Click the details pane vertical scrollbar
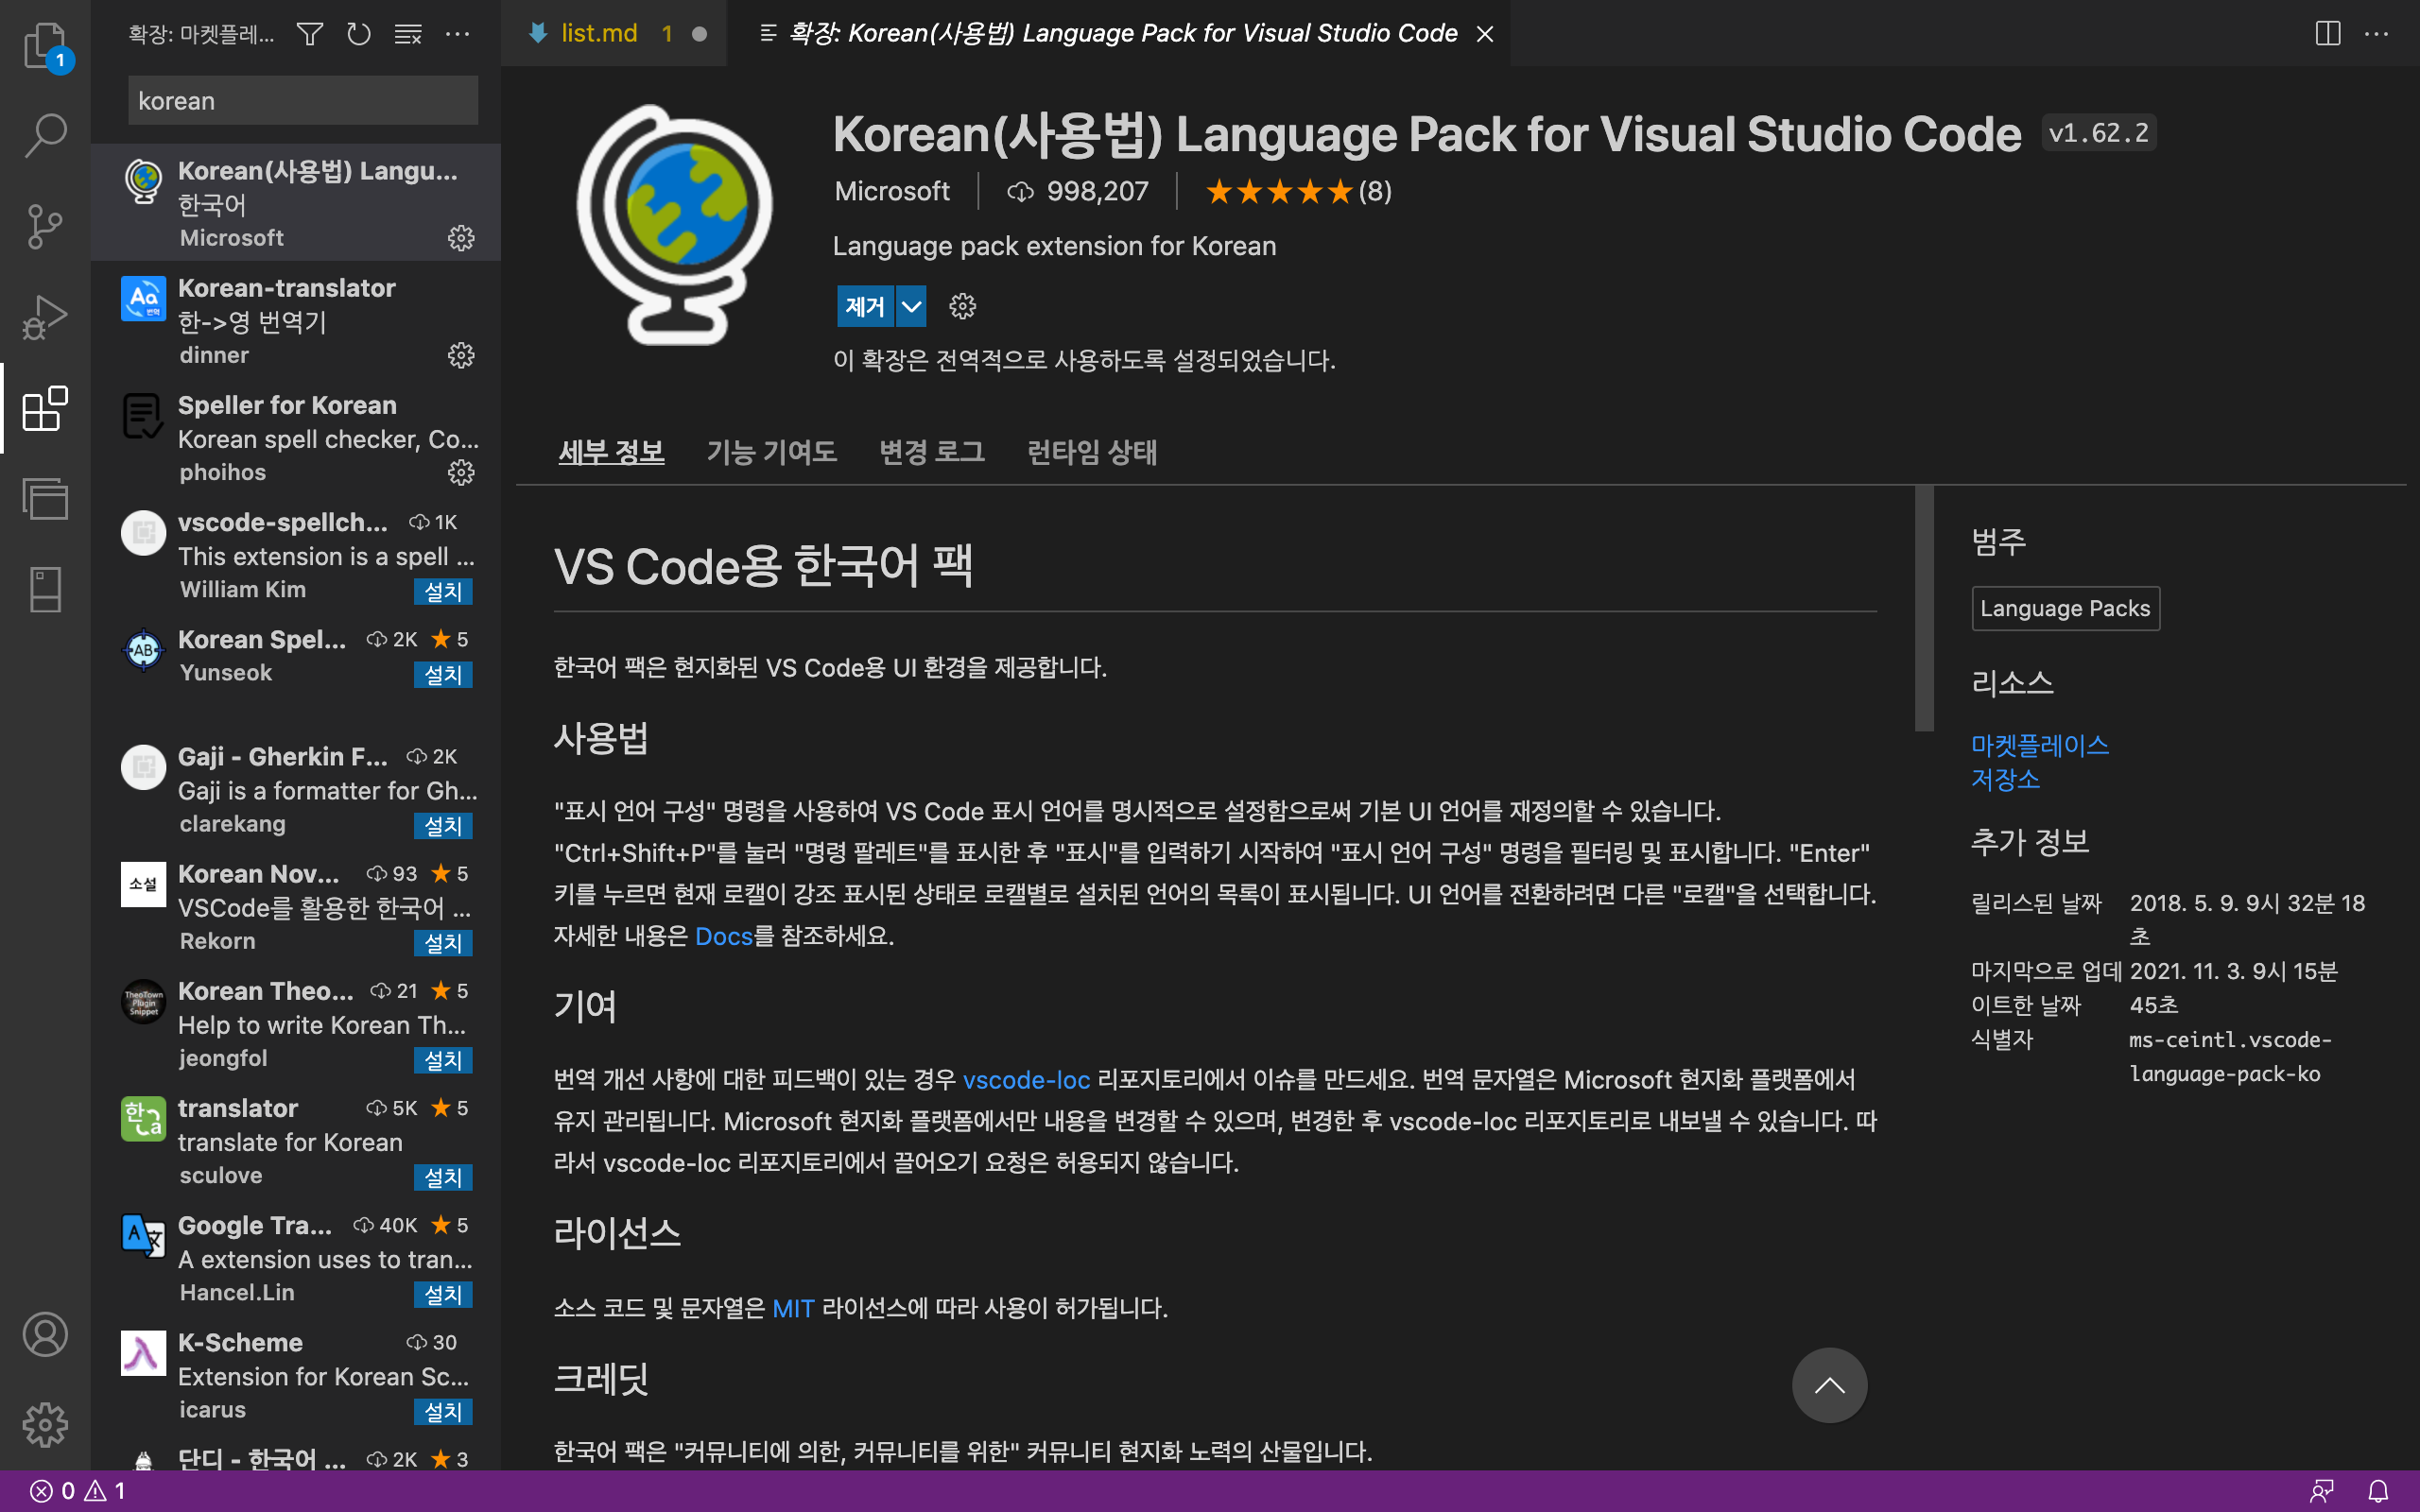The height and width of the screenshot is (1512, 2420). tap(1924, 608)
